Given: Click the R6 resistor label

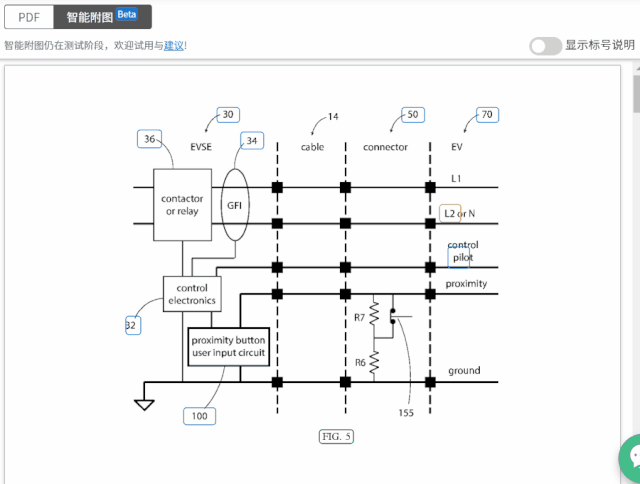Looking at the screenshot, I should point(360,362).
